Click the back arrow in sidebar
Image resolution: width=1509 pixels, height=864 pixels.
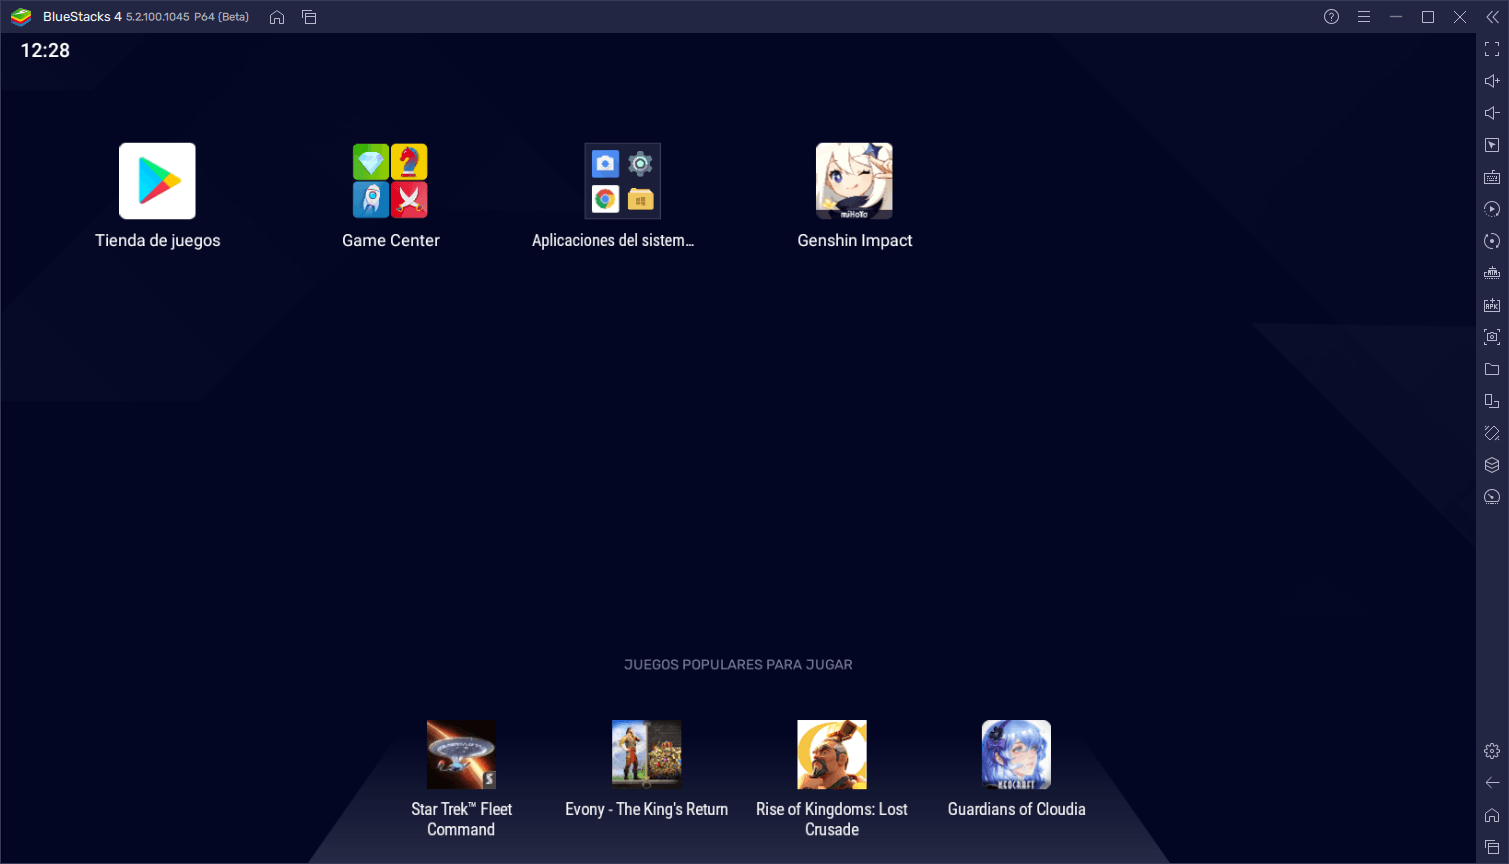coord(1492,783)
